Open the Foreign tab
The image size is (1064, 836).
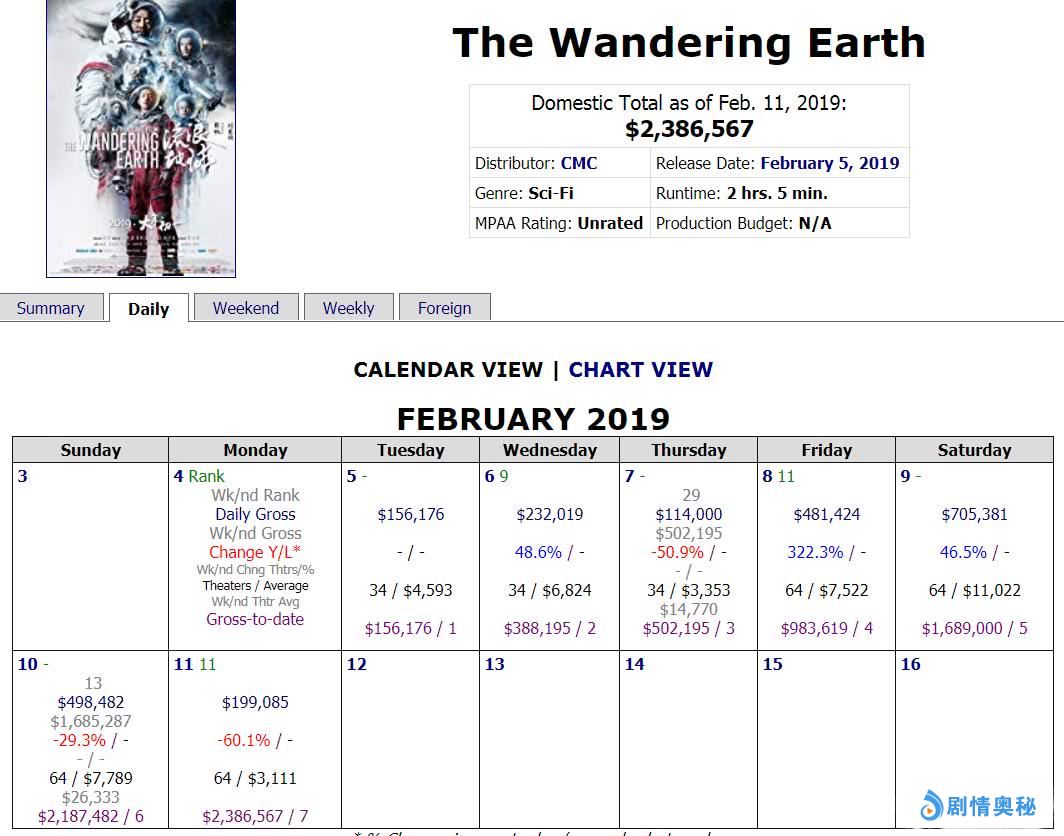pos(444,308)
